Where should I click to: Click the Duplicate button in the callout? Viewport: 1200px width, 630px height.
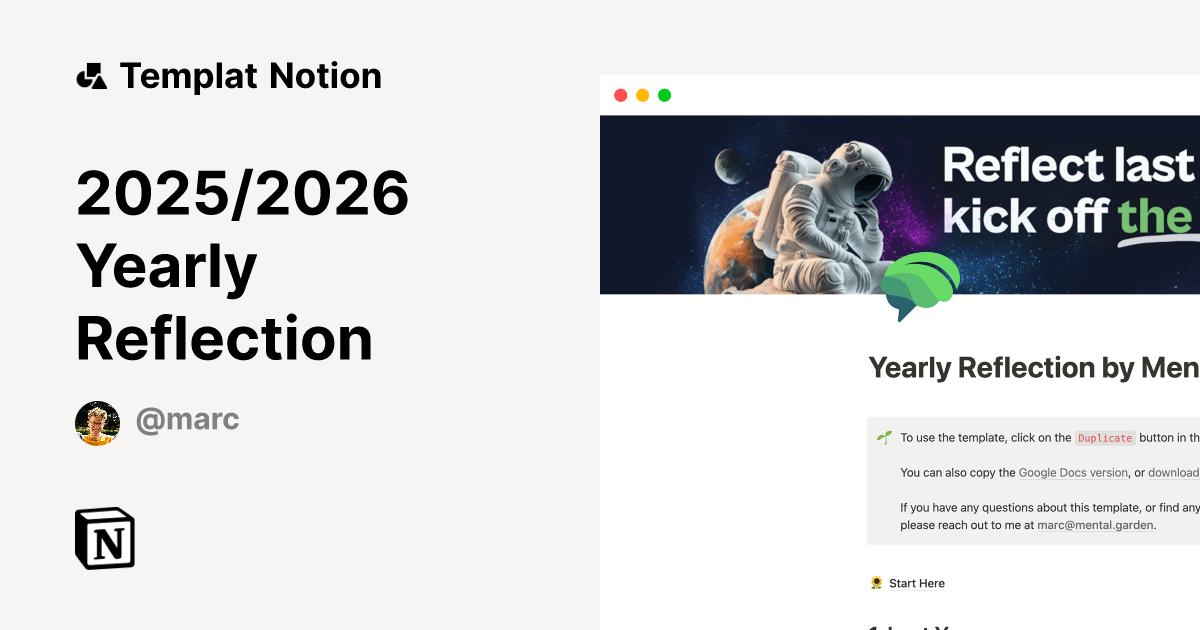[x=1105, y=438]
